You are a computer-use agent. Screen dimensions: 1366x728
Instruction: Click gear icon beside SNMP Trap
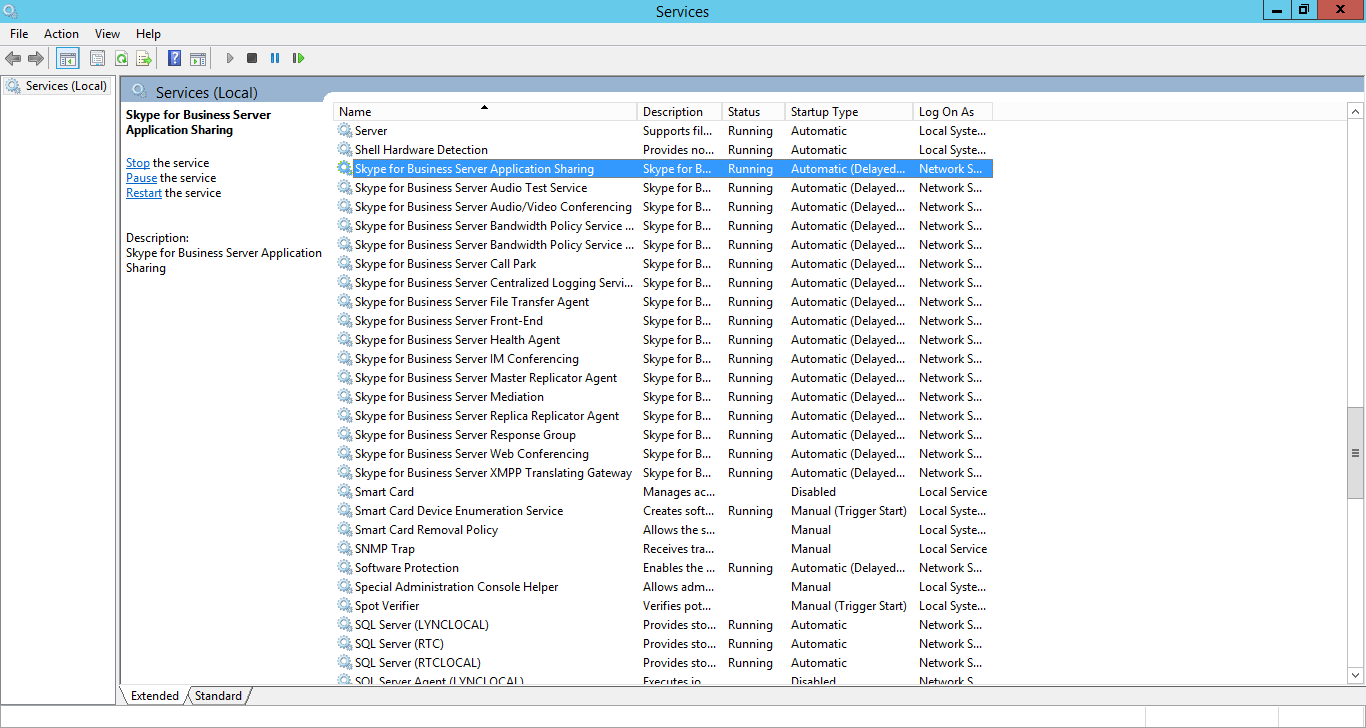tap(345, 549)
